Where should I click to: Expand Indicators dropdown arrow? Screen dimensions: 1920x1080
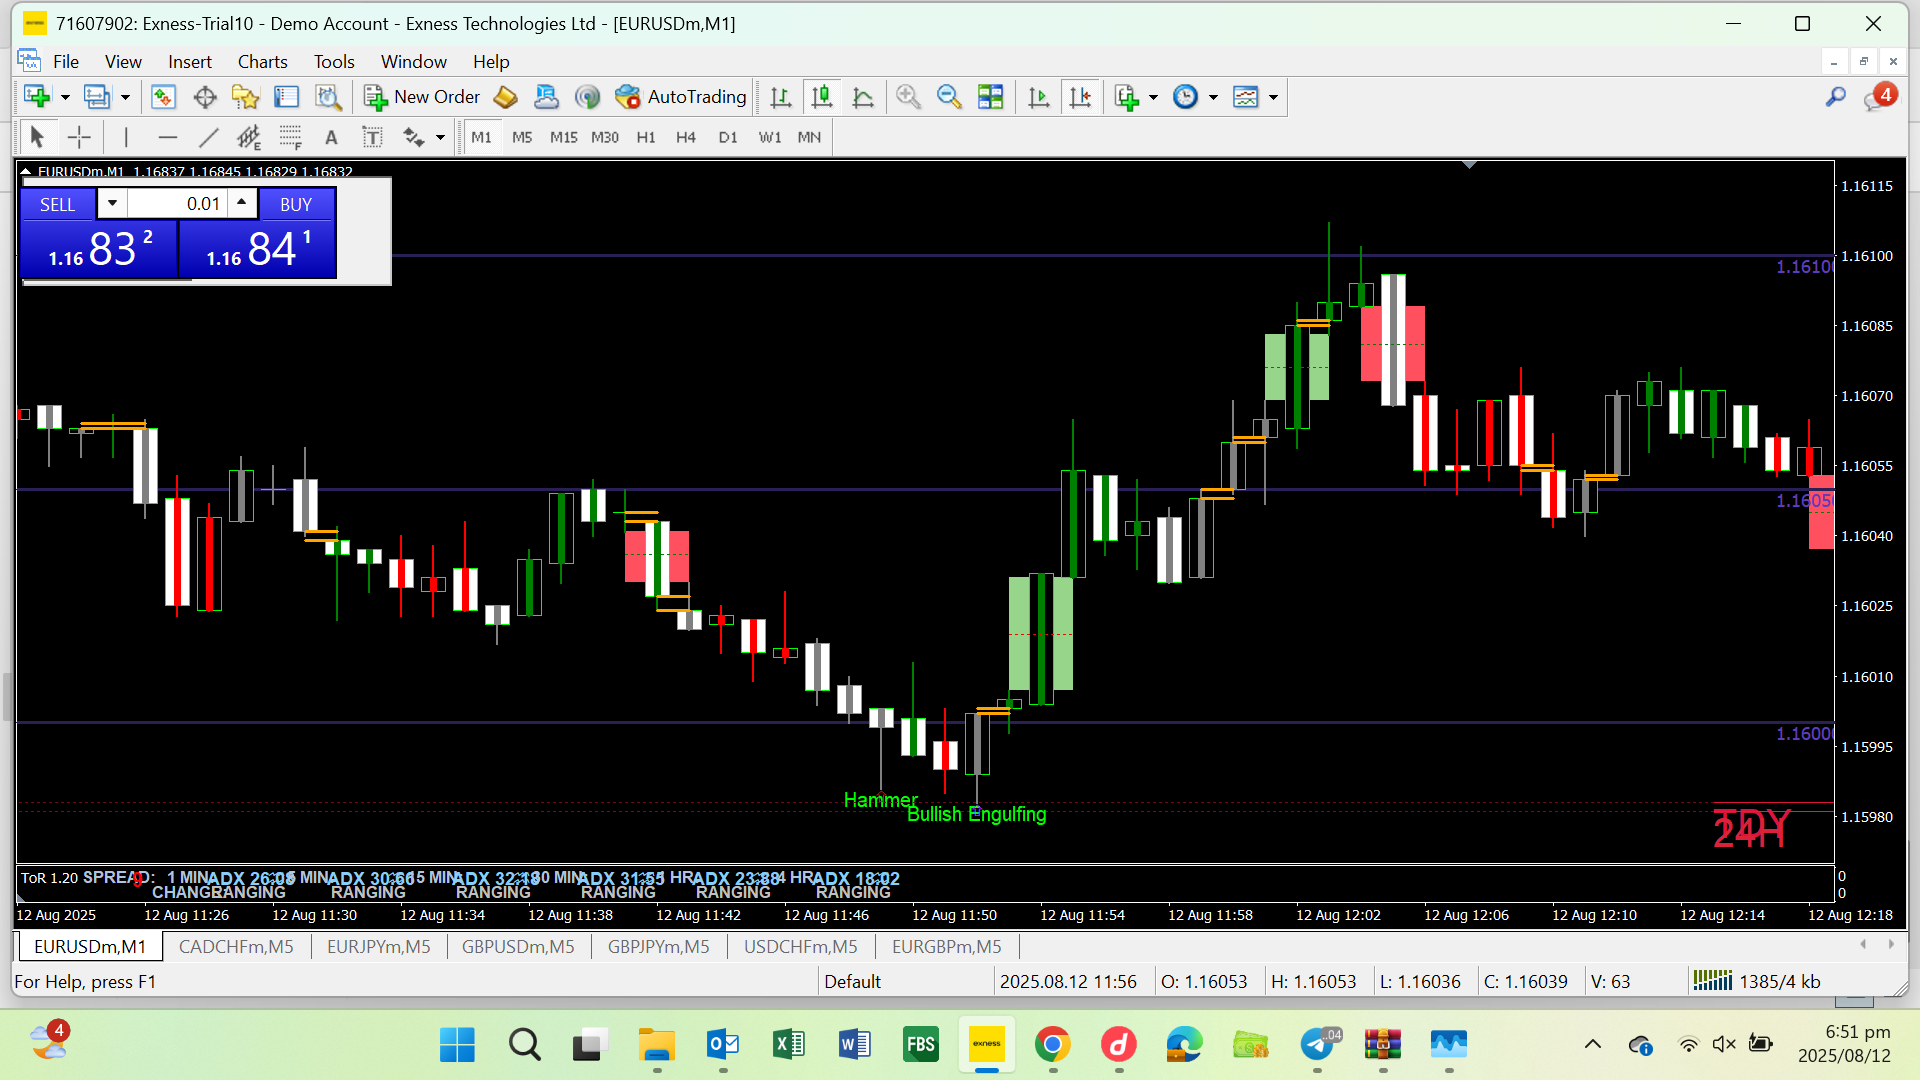pyautogui.click(x=1153, y=97)
